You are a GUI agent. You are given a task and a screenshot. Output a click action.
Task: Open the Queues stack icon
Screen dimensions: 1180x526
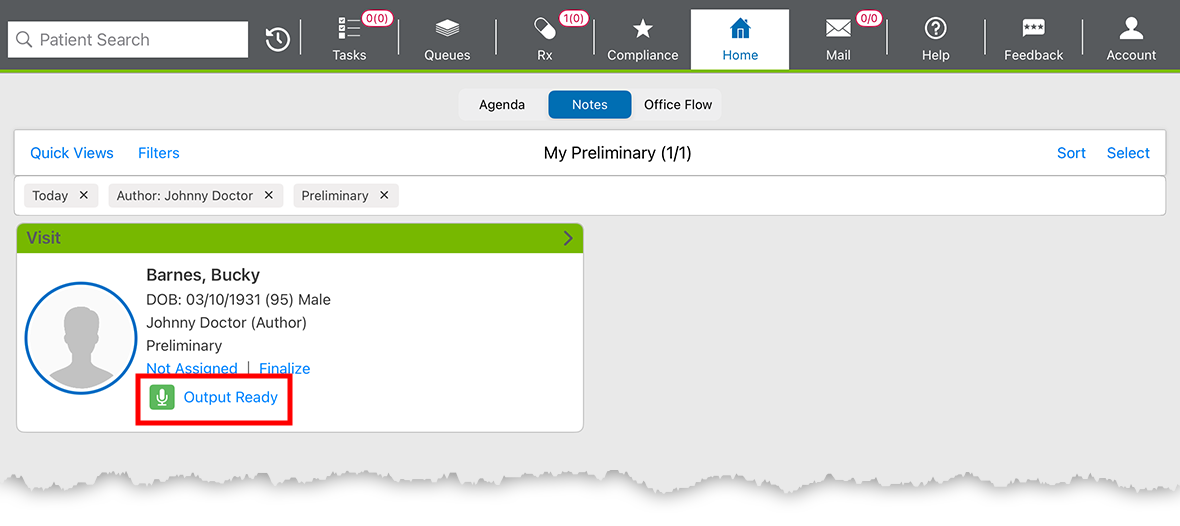[x=447, y=29]
